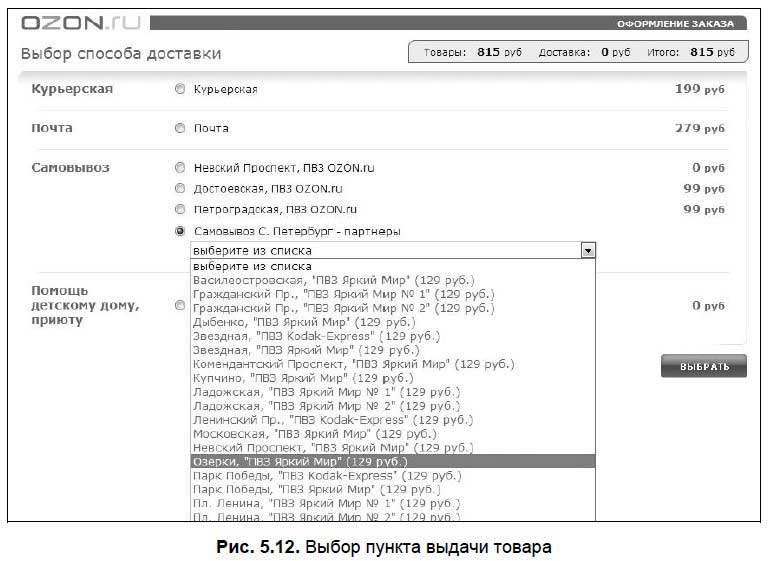
Task: Choose Невский Проспект, ПВЗ OZON.ru pickup
Action: pyautogui.click(x=180, y=168)
